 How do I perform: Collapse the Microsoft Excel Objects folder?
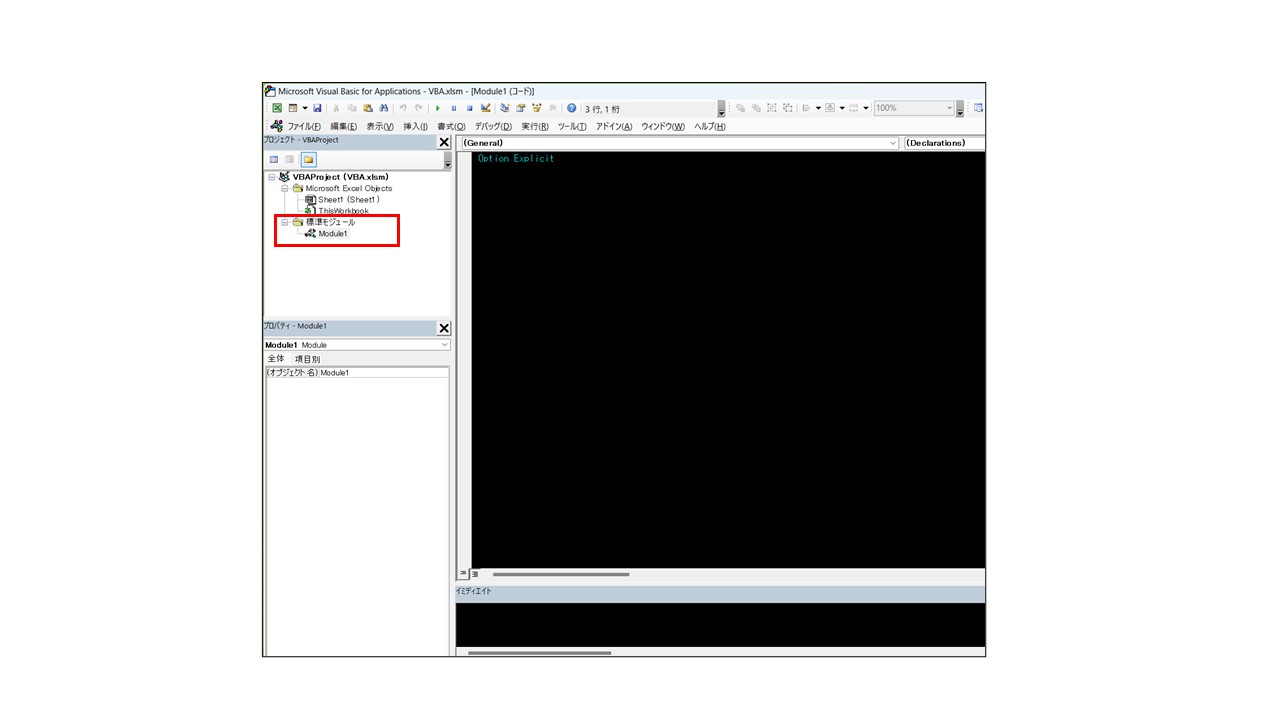pyautogui.click(x=285, y=188)
